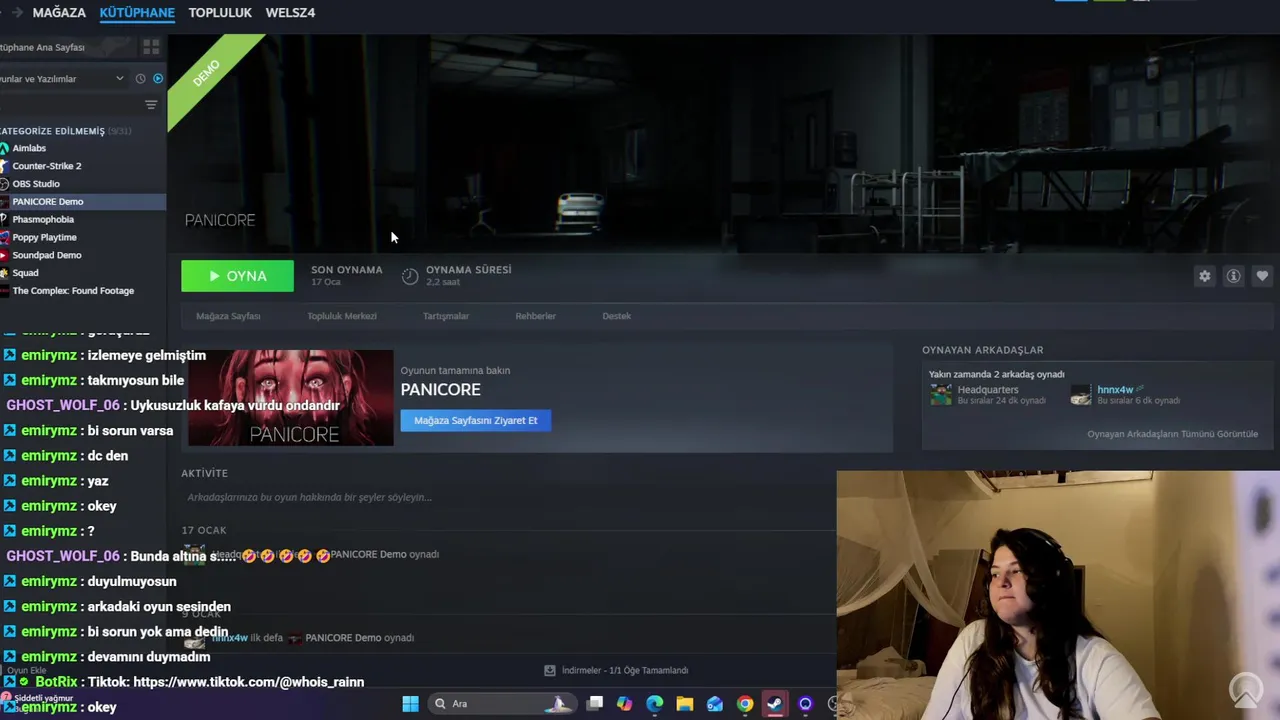Viewport: 1280px width, 720px height.
Task: Open game settings gear icon
Action: (x=1204, y=276)
